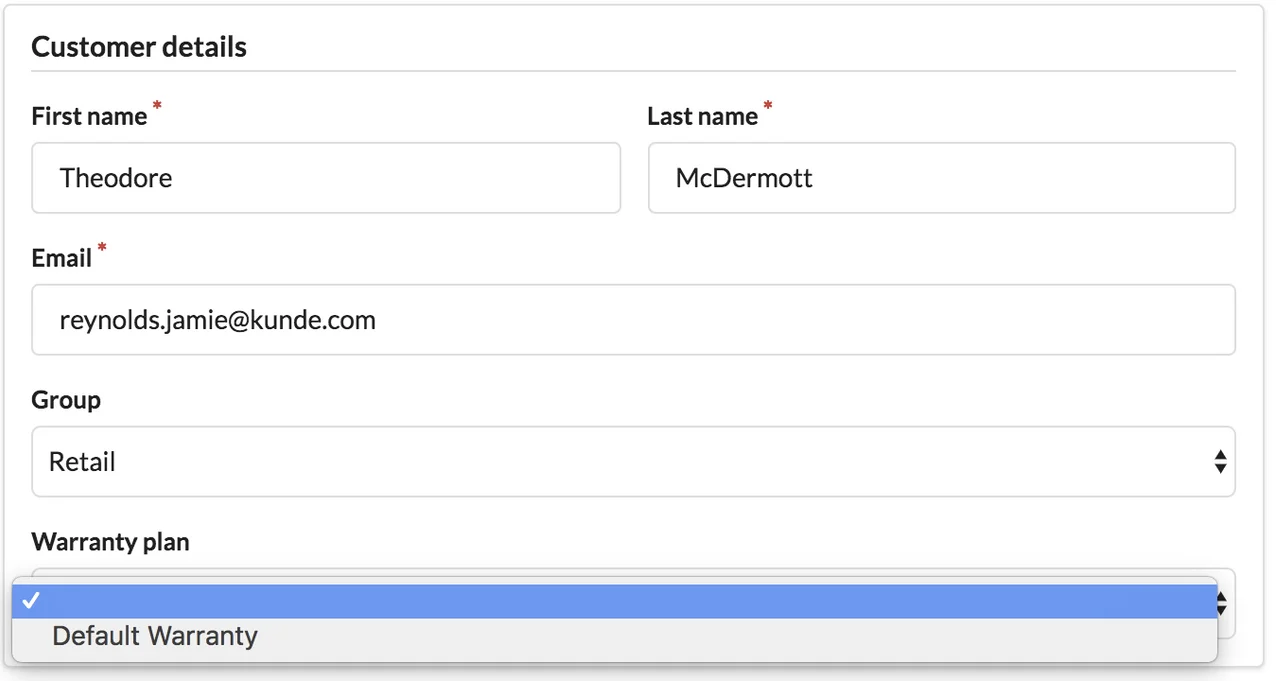Image resolution: width=1276 pixels, height=681 pixels.
Task: Click the up-down arrows on the Group select
Action: point(1220,462)
